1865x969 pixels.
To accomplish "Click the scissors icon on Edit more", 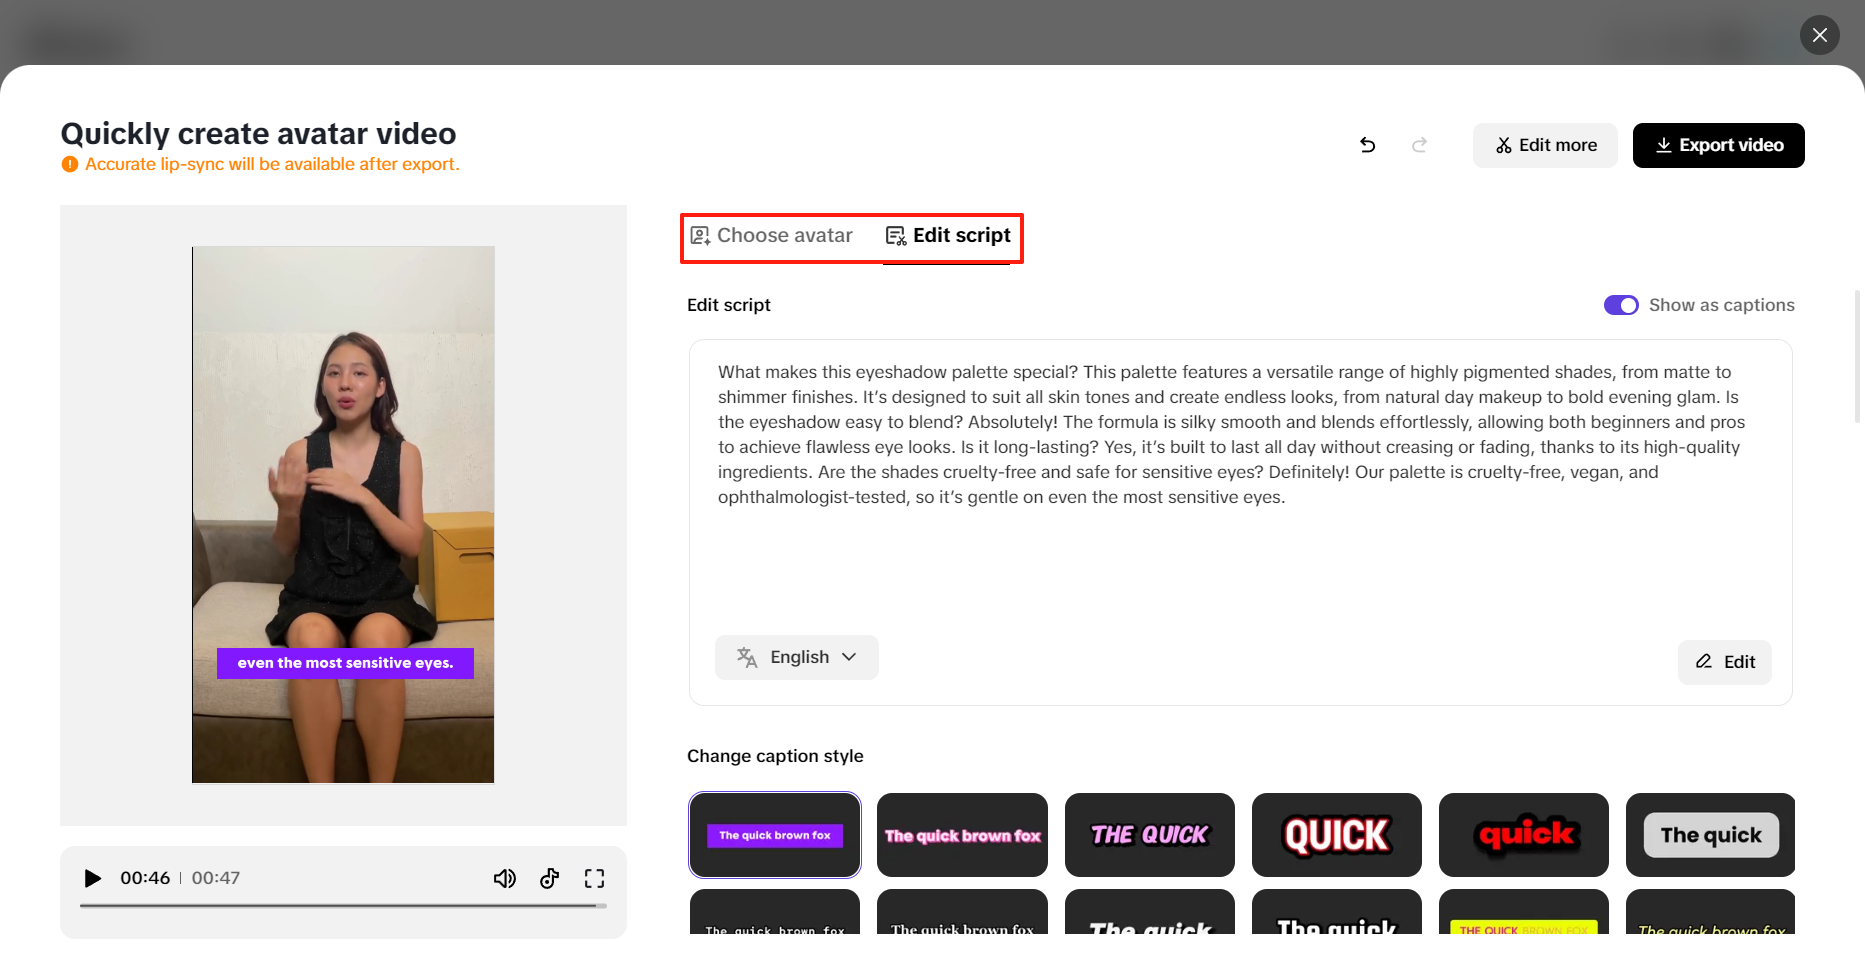I will (1504, 145).
